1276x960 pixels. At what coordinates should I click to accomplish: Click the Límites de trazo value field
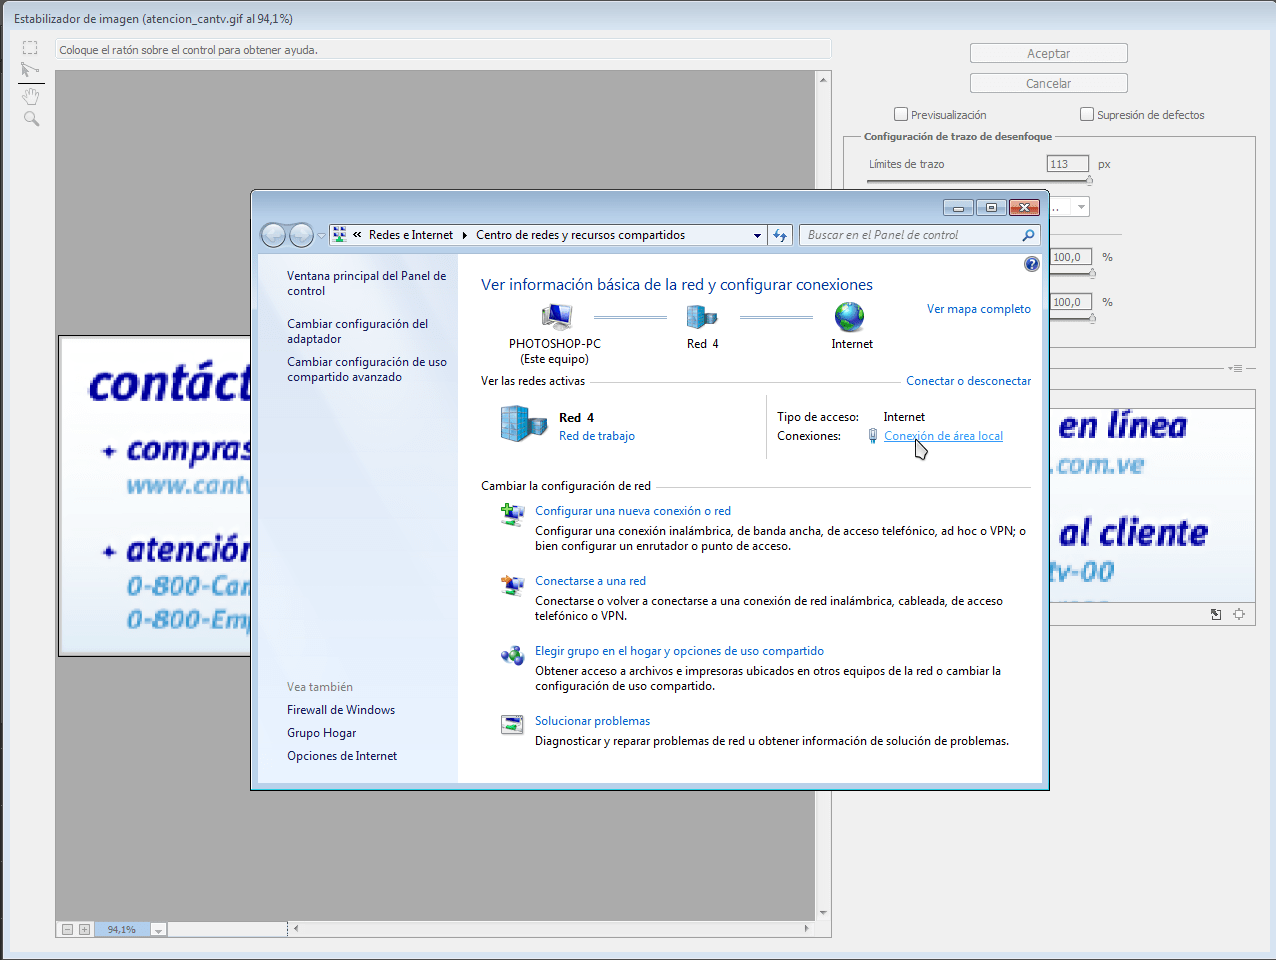click(x=1068, y=164)
